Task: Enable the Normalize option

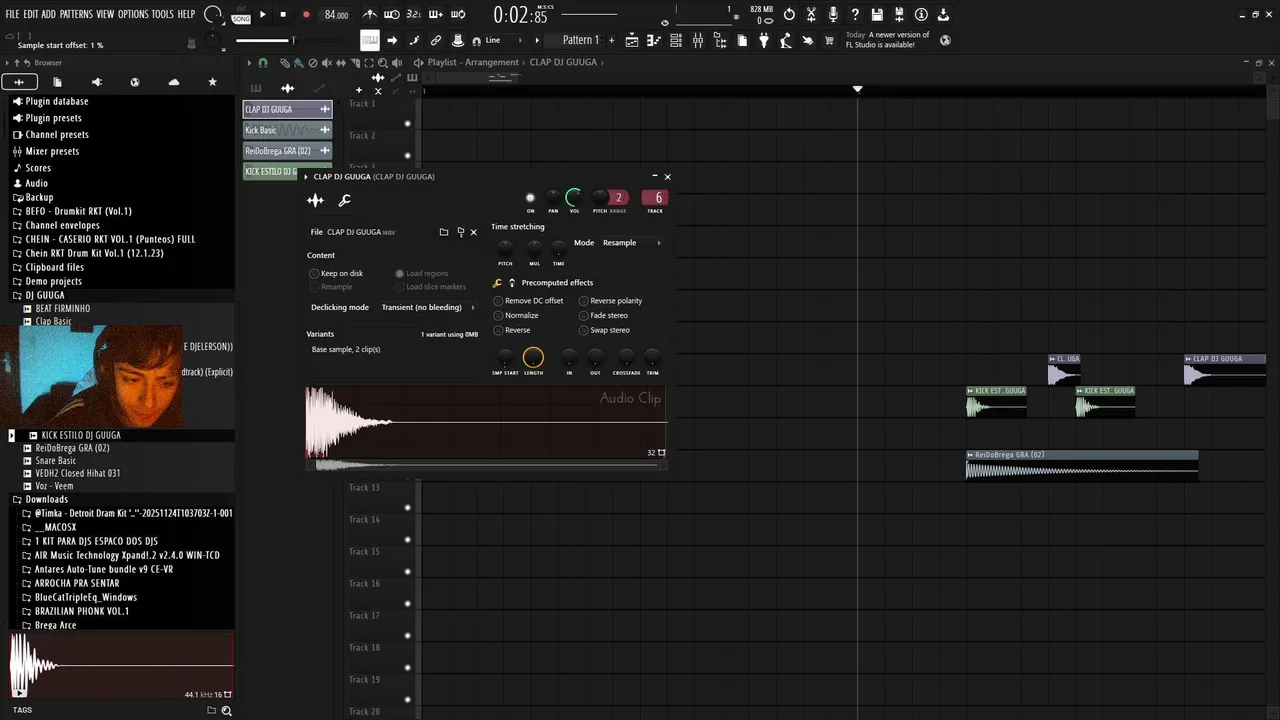Action: click(x=516, y=315)
